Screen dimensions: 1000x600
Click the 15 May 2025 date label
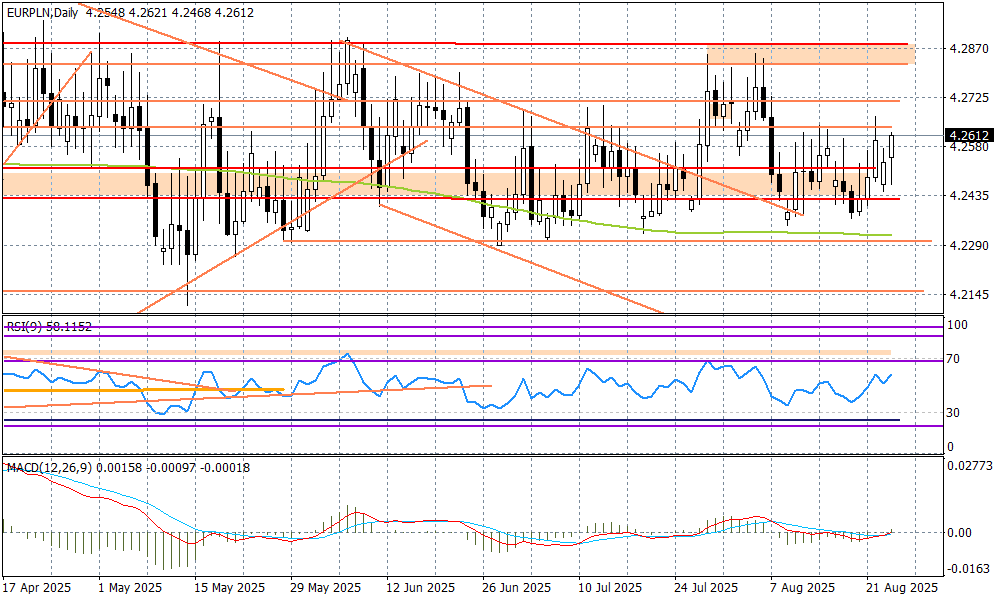(230, 587)
